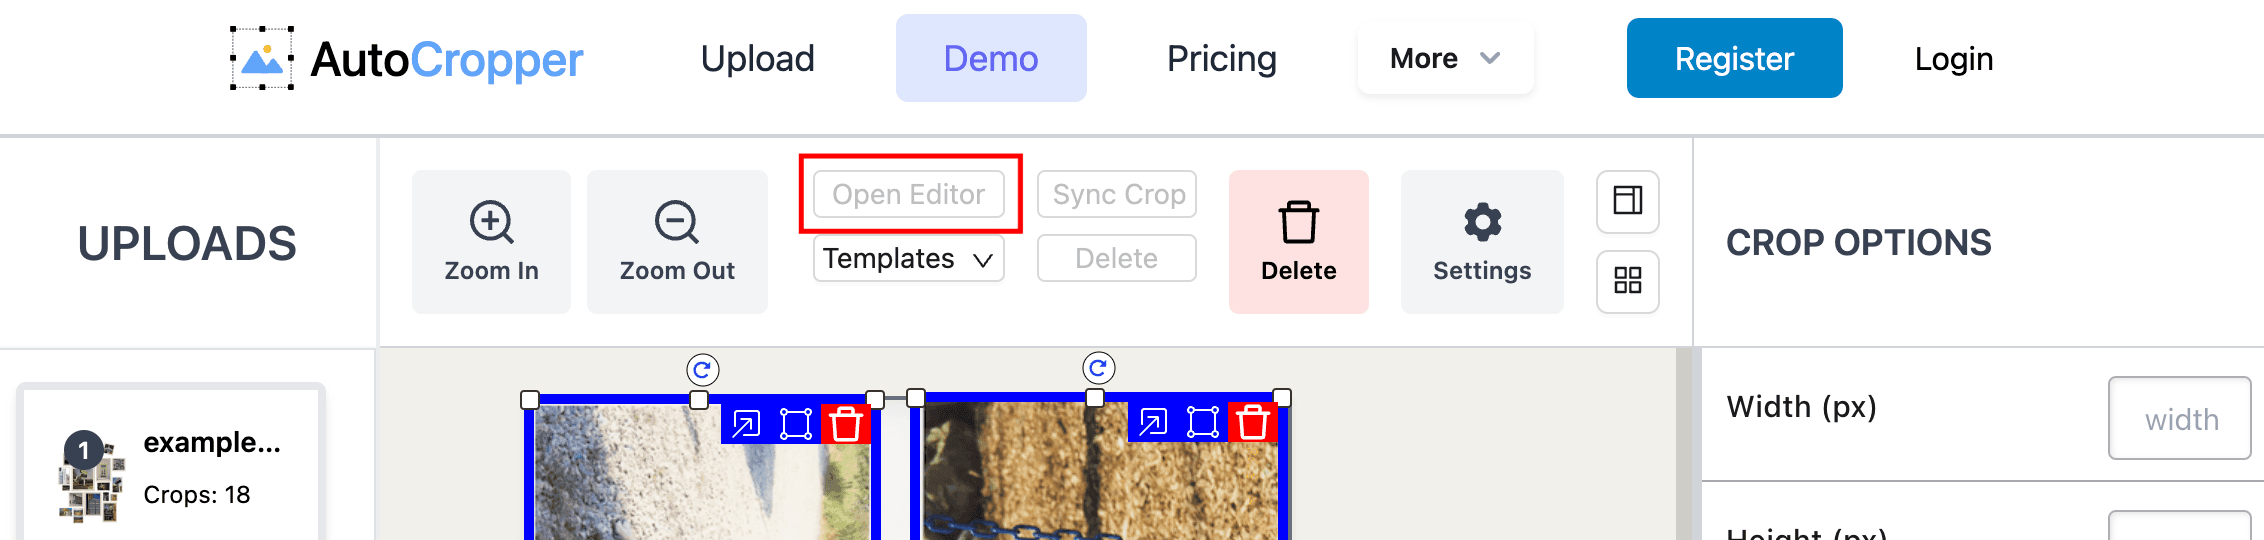The image size is (2264, 540).
Task: Switch to the grid view layout icon
Action: [1628, 281]
